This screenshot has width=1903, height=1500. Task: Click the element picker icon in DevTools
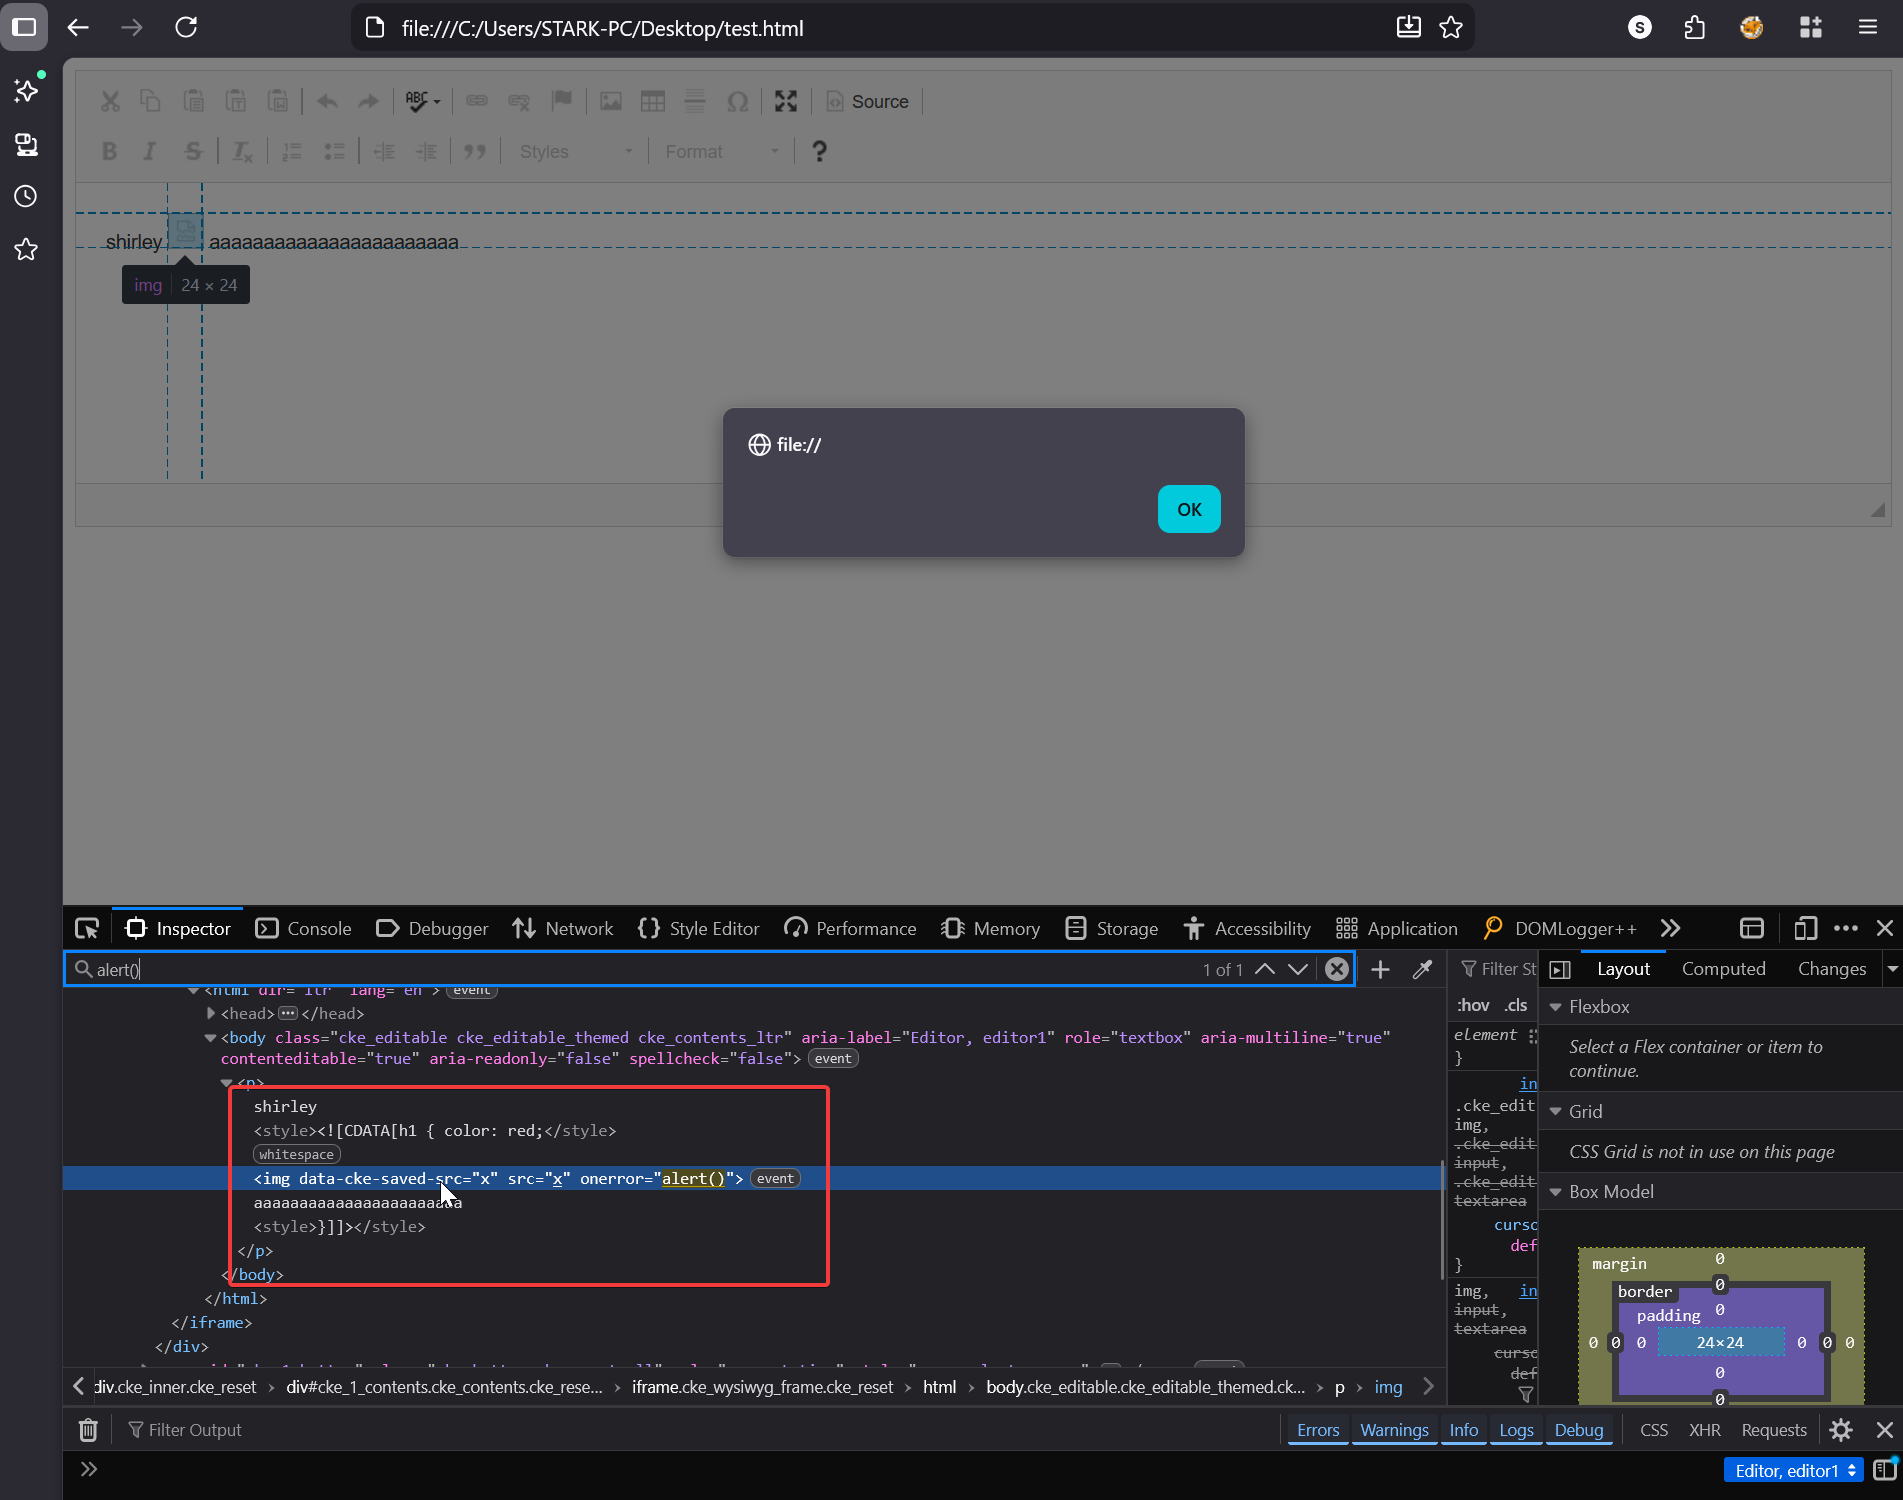click(x=87, y=928)
